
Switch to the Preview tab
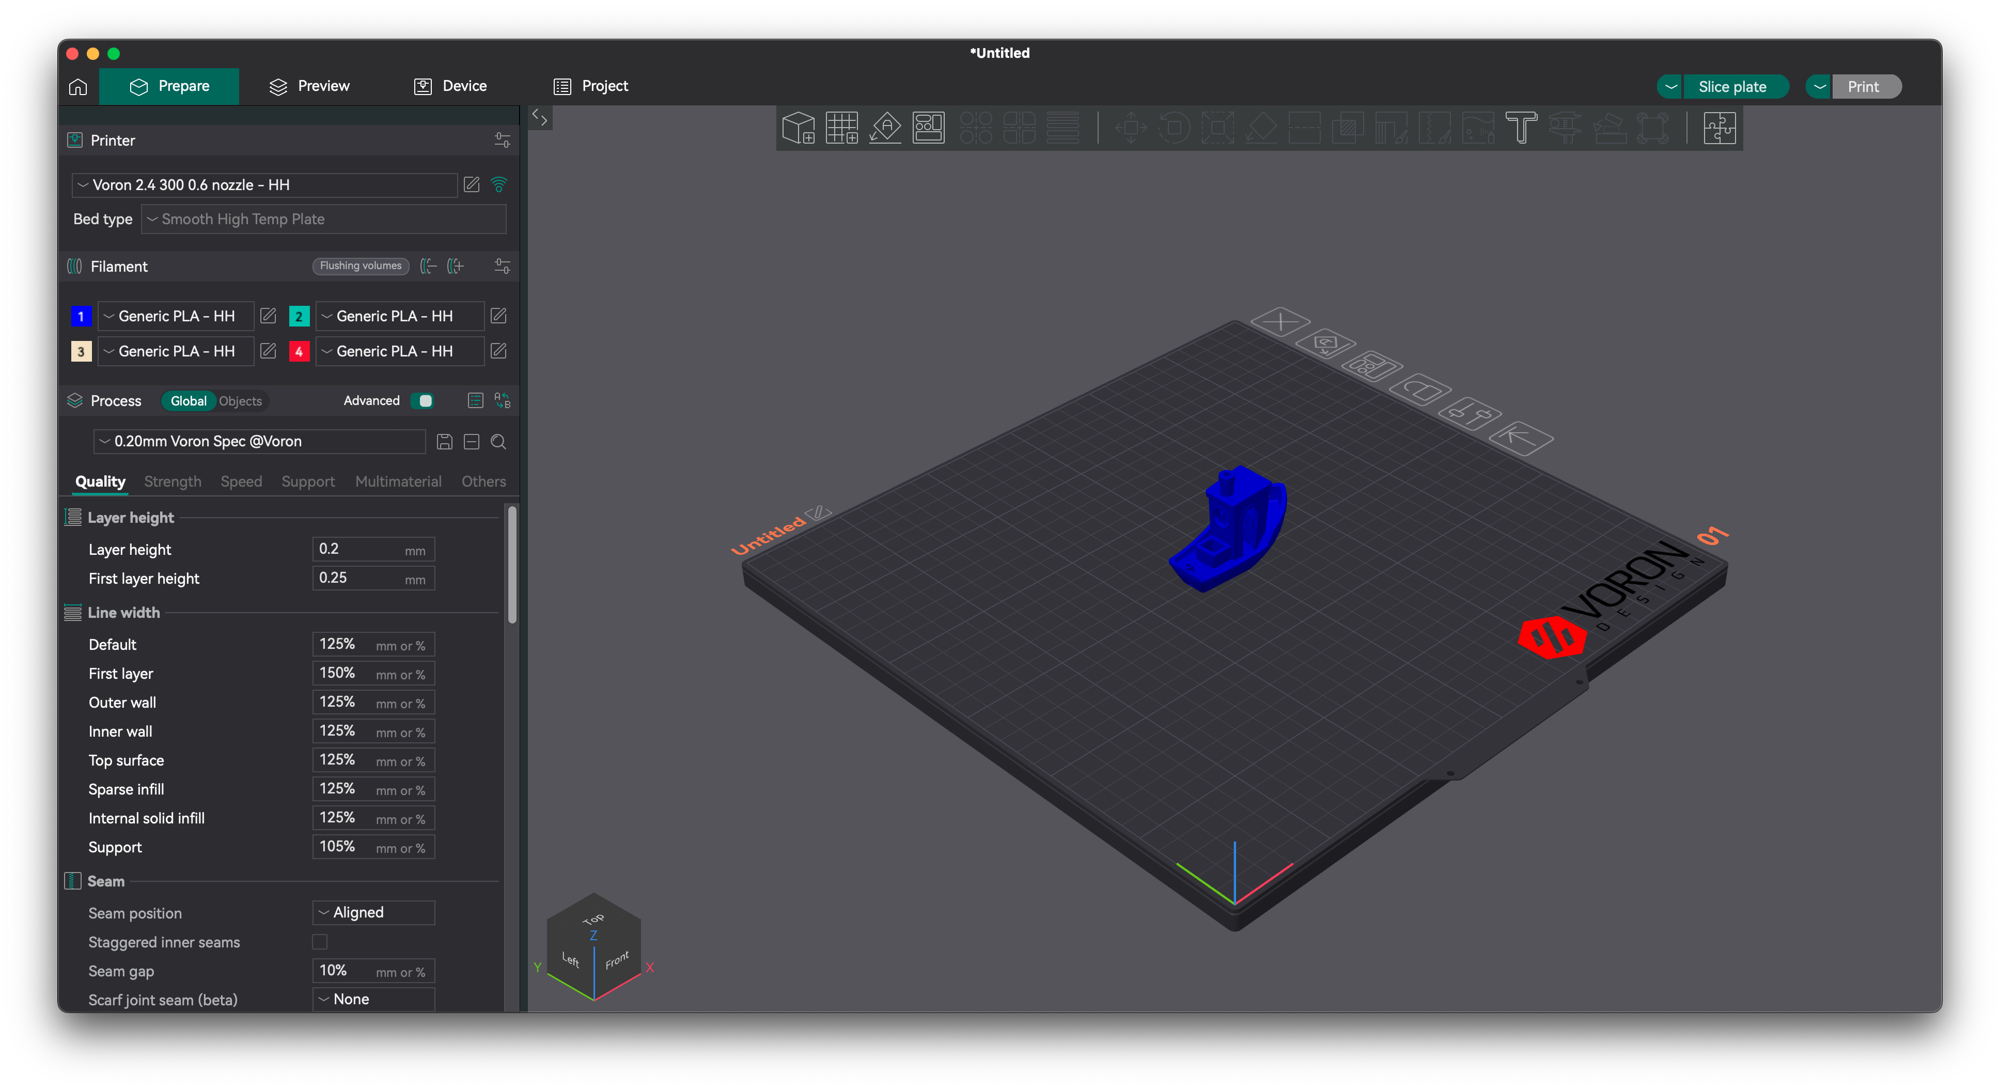tap(310, 87)
